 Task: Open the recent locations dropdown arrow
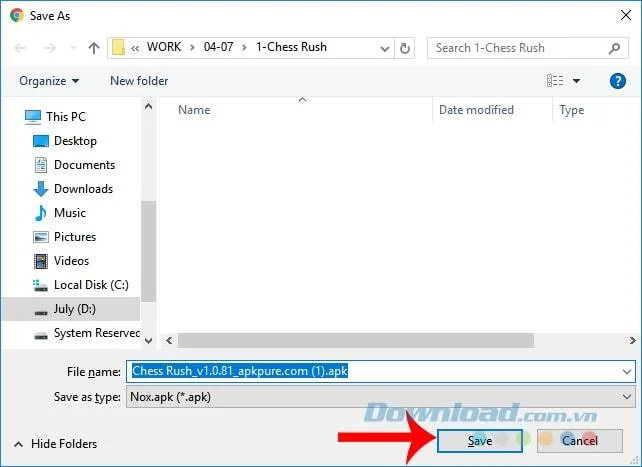73,48
